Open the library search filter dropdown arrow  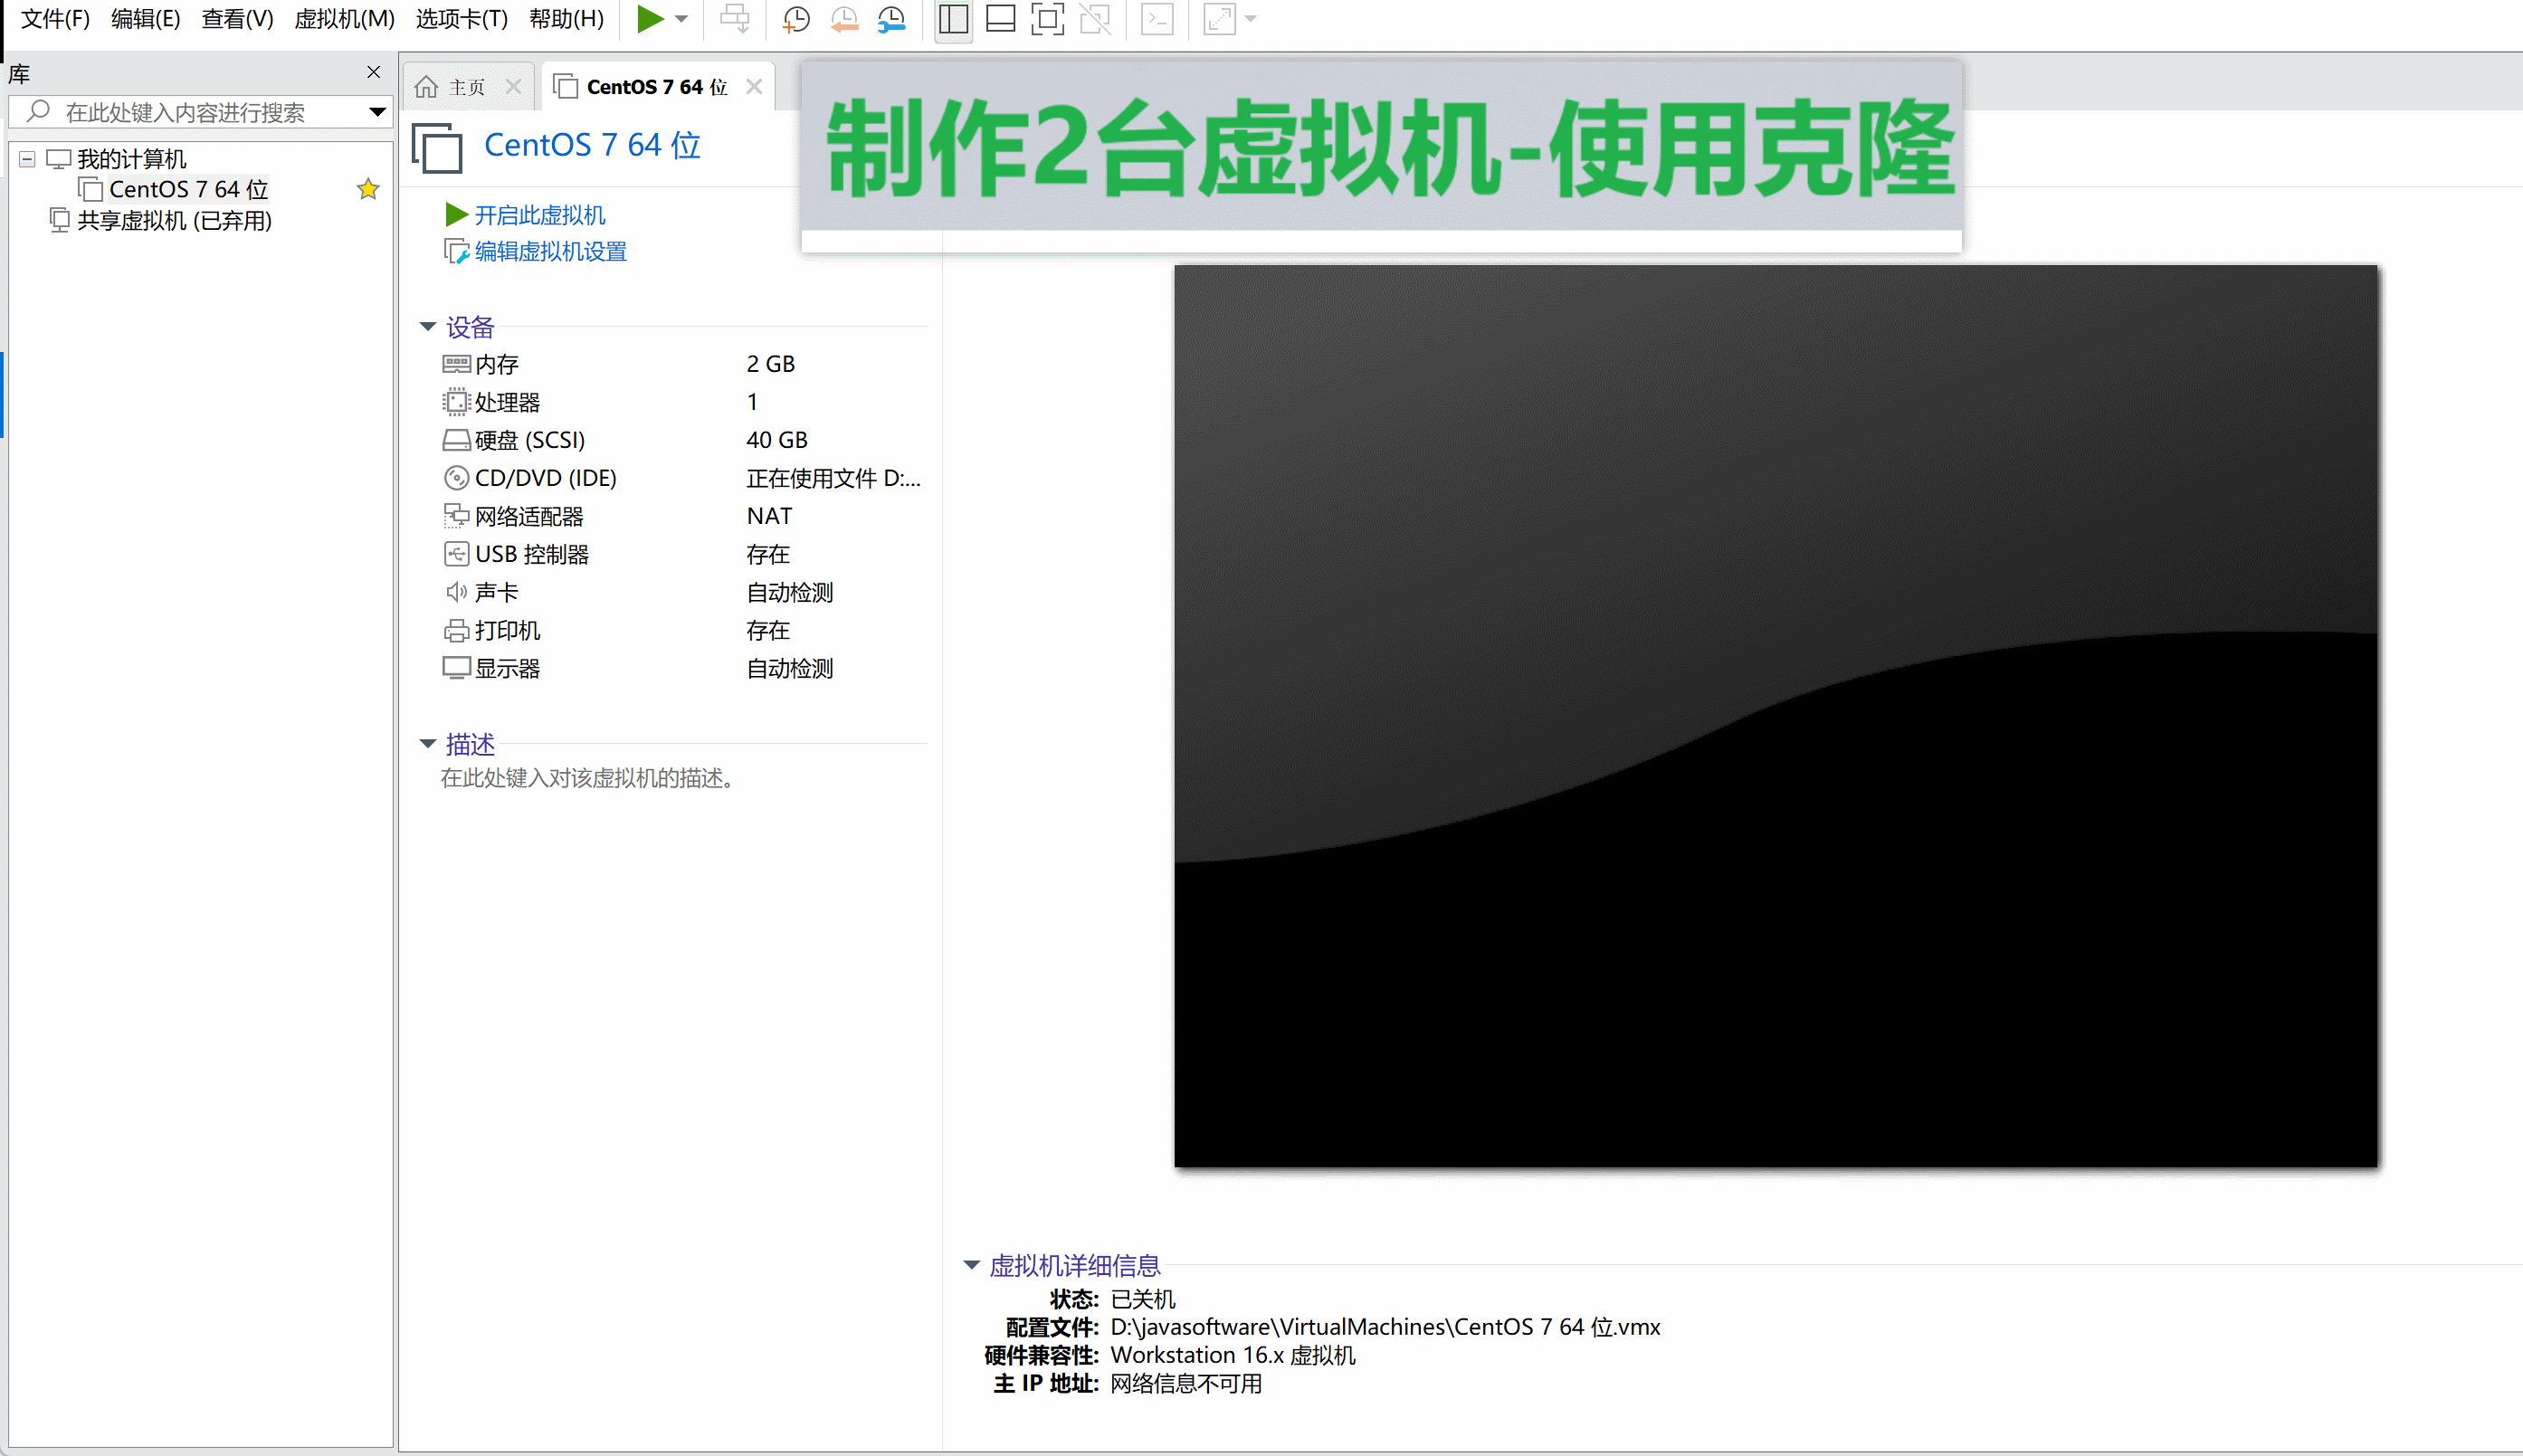[x=377, y=112]
